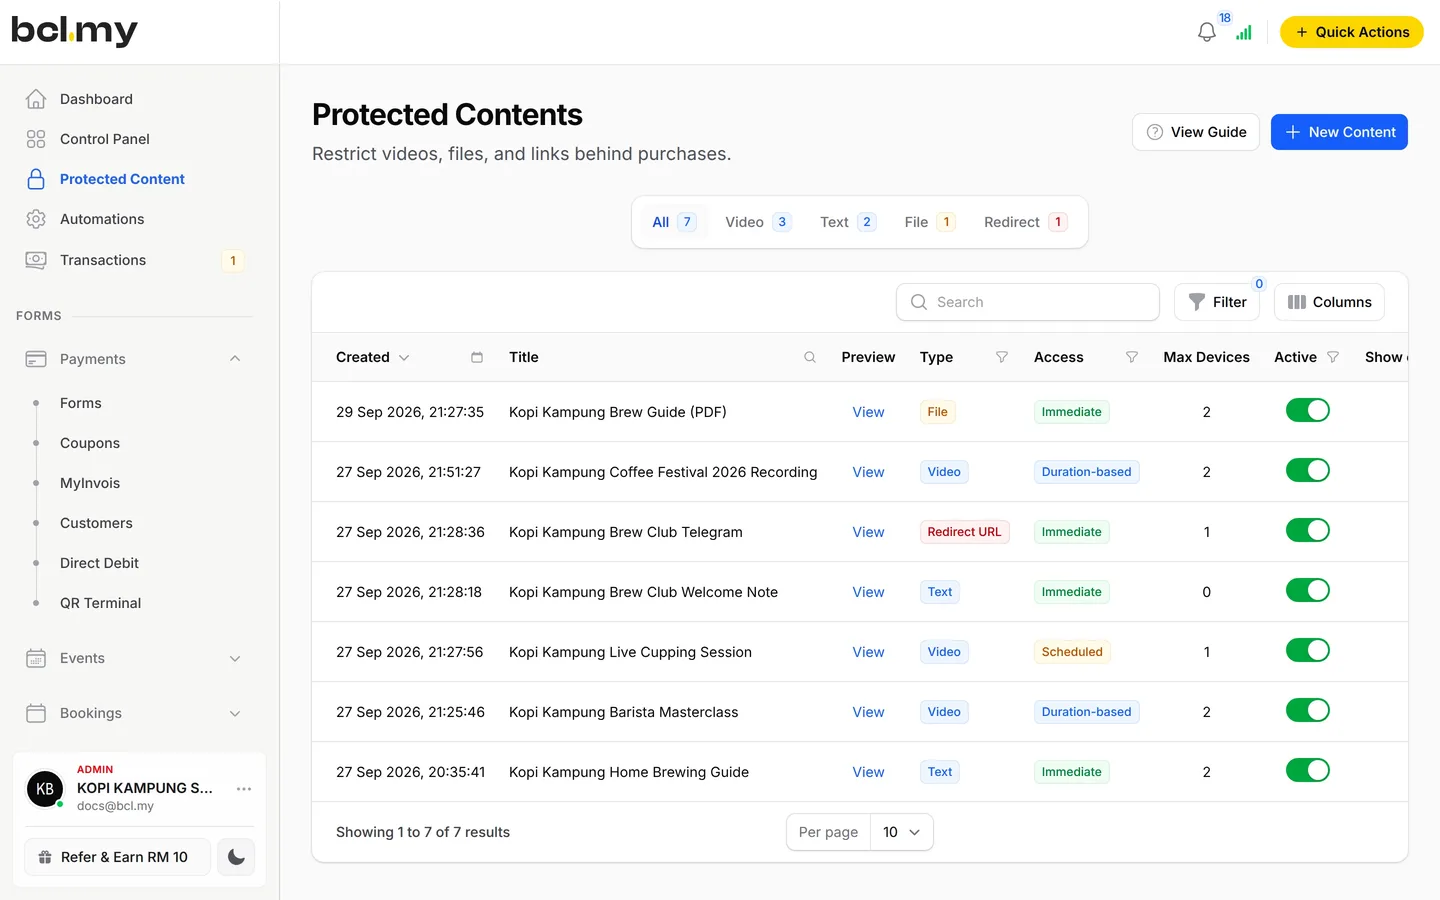Open the Per page dropdown

pos(901,832)
